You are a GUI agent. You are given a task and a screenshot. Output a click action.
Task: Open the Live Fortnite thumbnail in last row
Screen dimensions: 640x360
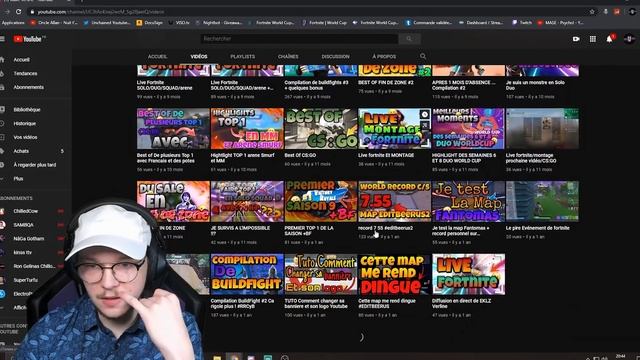point(468,274)
